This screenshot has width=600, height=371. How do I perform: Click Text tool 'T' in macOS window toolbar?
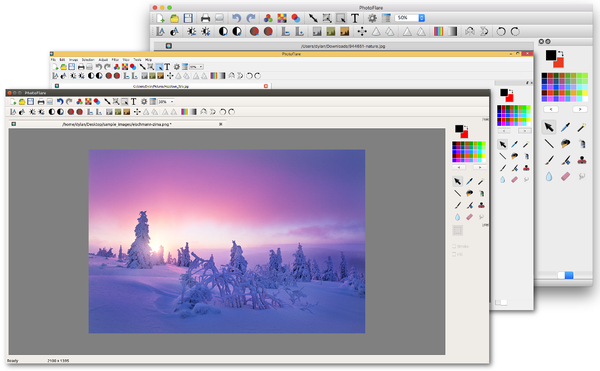point(355,18)
